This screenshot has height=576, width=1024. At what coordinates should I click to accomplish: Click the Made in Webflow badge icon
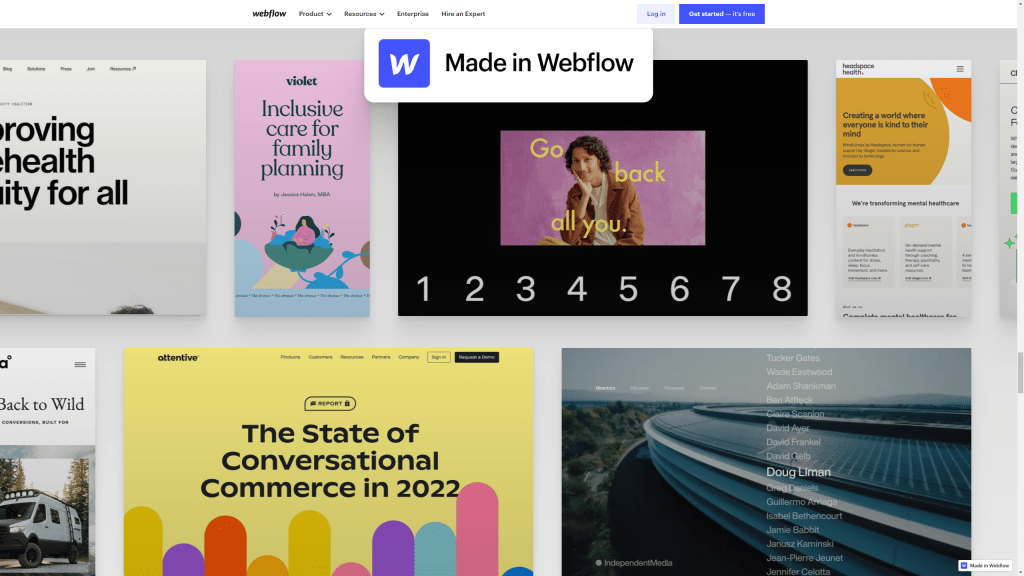tap(964, 566)
